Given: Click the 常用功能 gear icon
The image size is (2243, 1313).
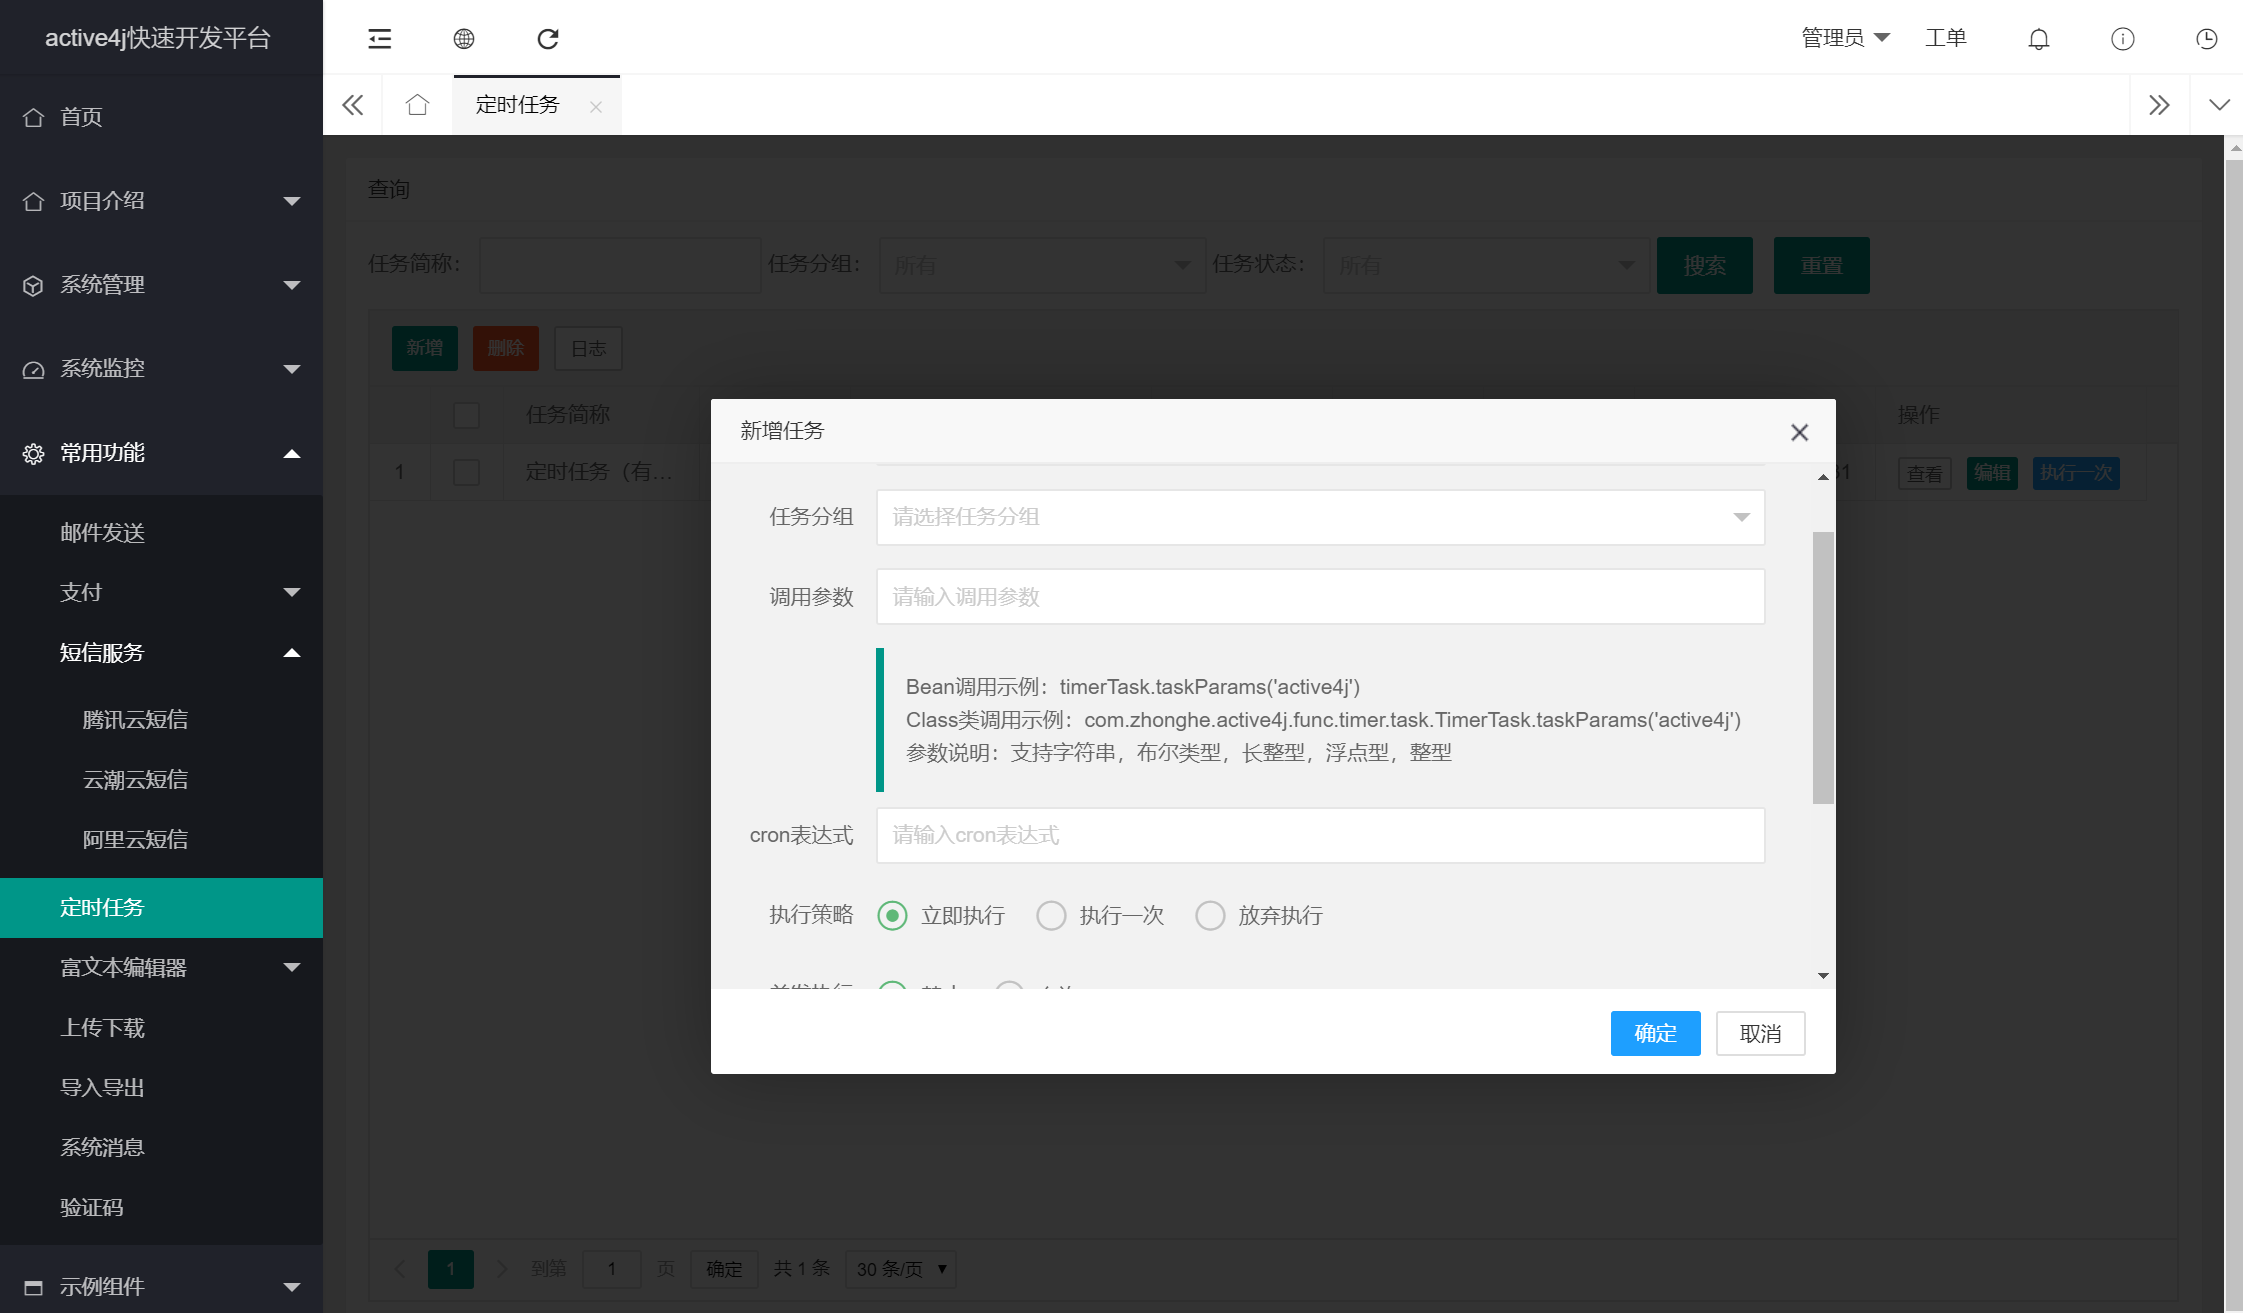Looking at the screenshot, I should [x=33, y=453].
